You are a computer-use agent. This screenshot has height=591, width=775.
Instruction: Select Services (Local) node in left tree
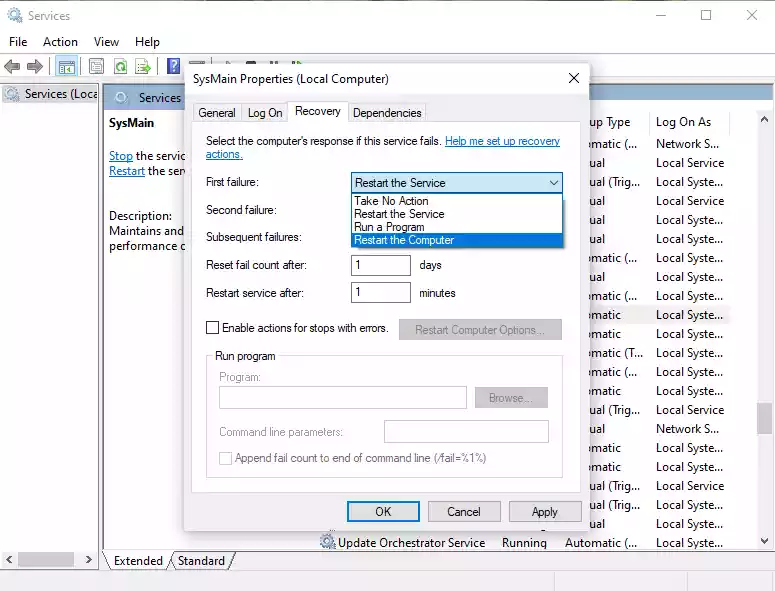(51, 94)
